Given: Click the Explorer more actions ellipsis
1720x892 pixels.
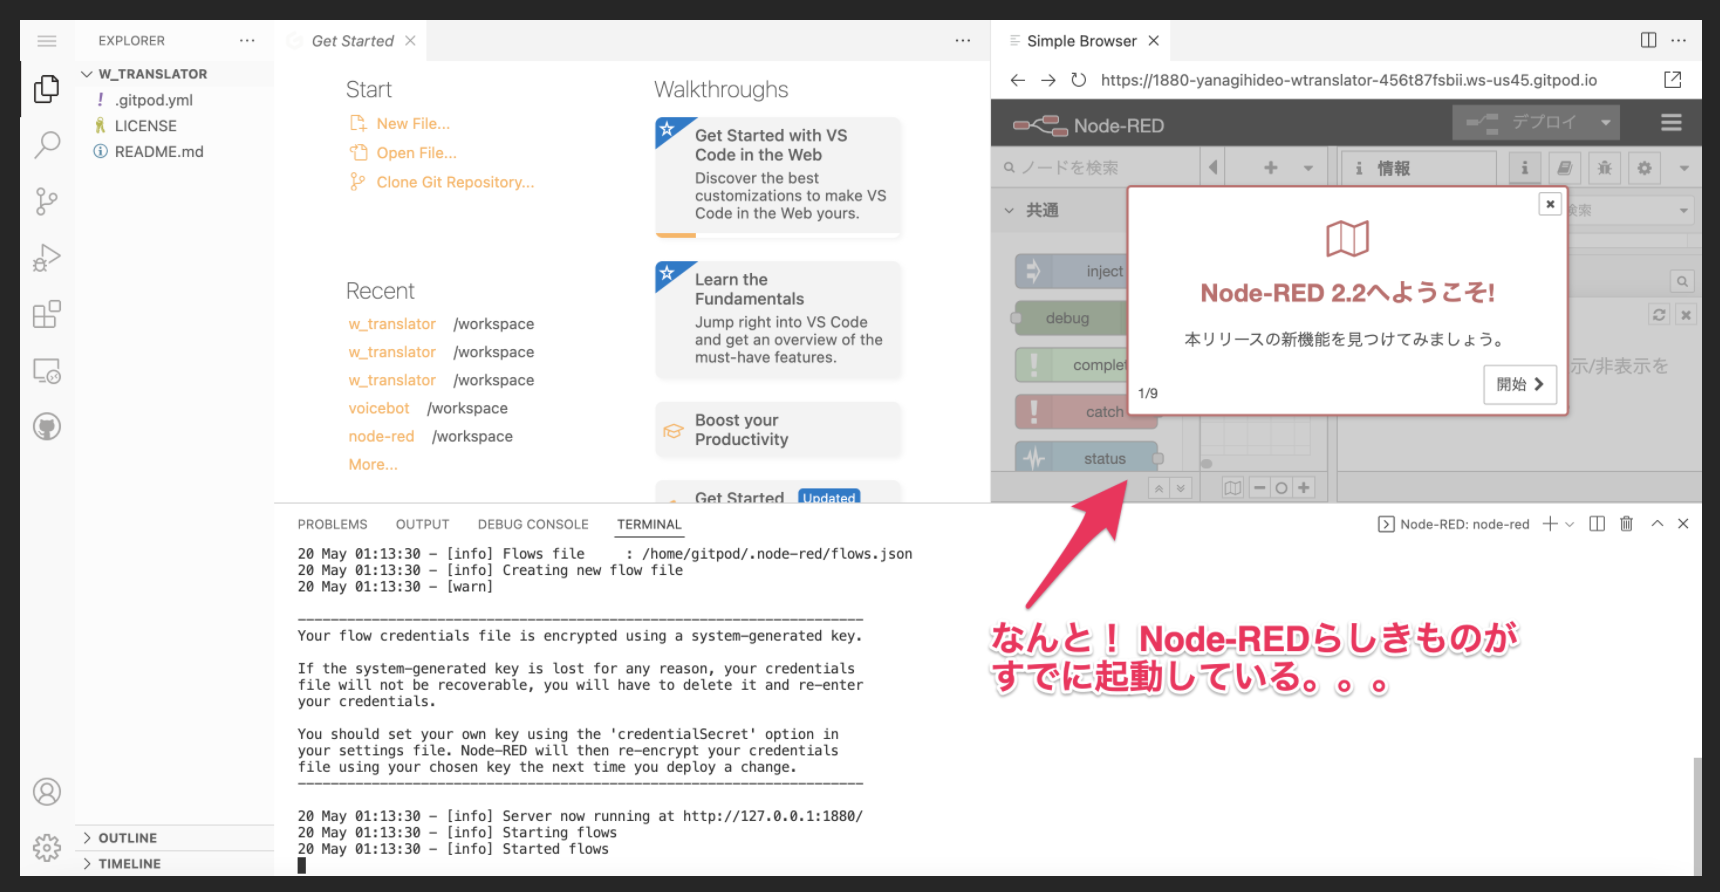Looking at the screenshot, I should point(247,41).
